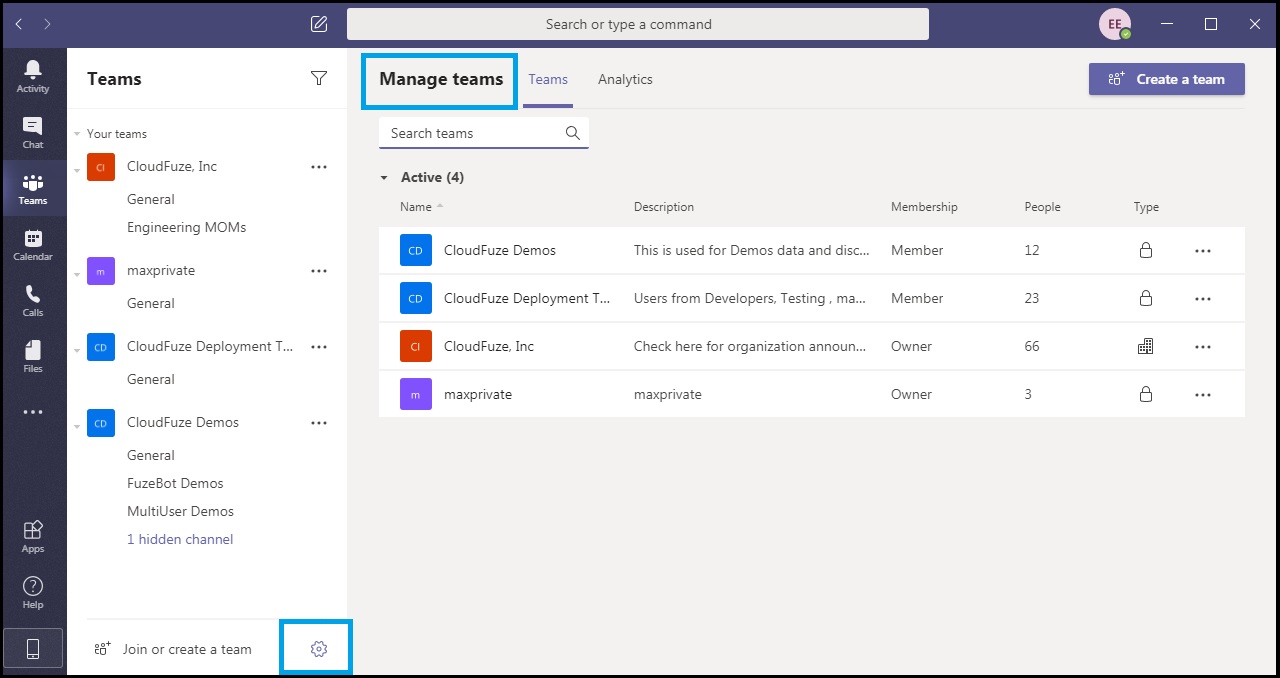The image size is (1280, 678).
Task: Collapse the Active (4) group
Action: click(x=384, y=178)
